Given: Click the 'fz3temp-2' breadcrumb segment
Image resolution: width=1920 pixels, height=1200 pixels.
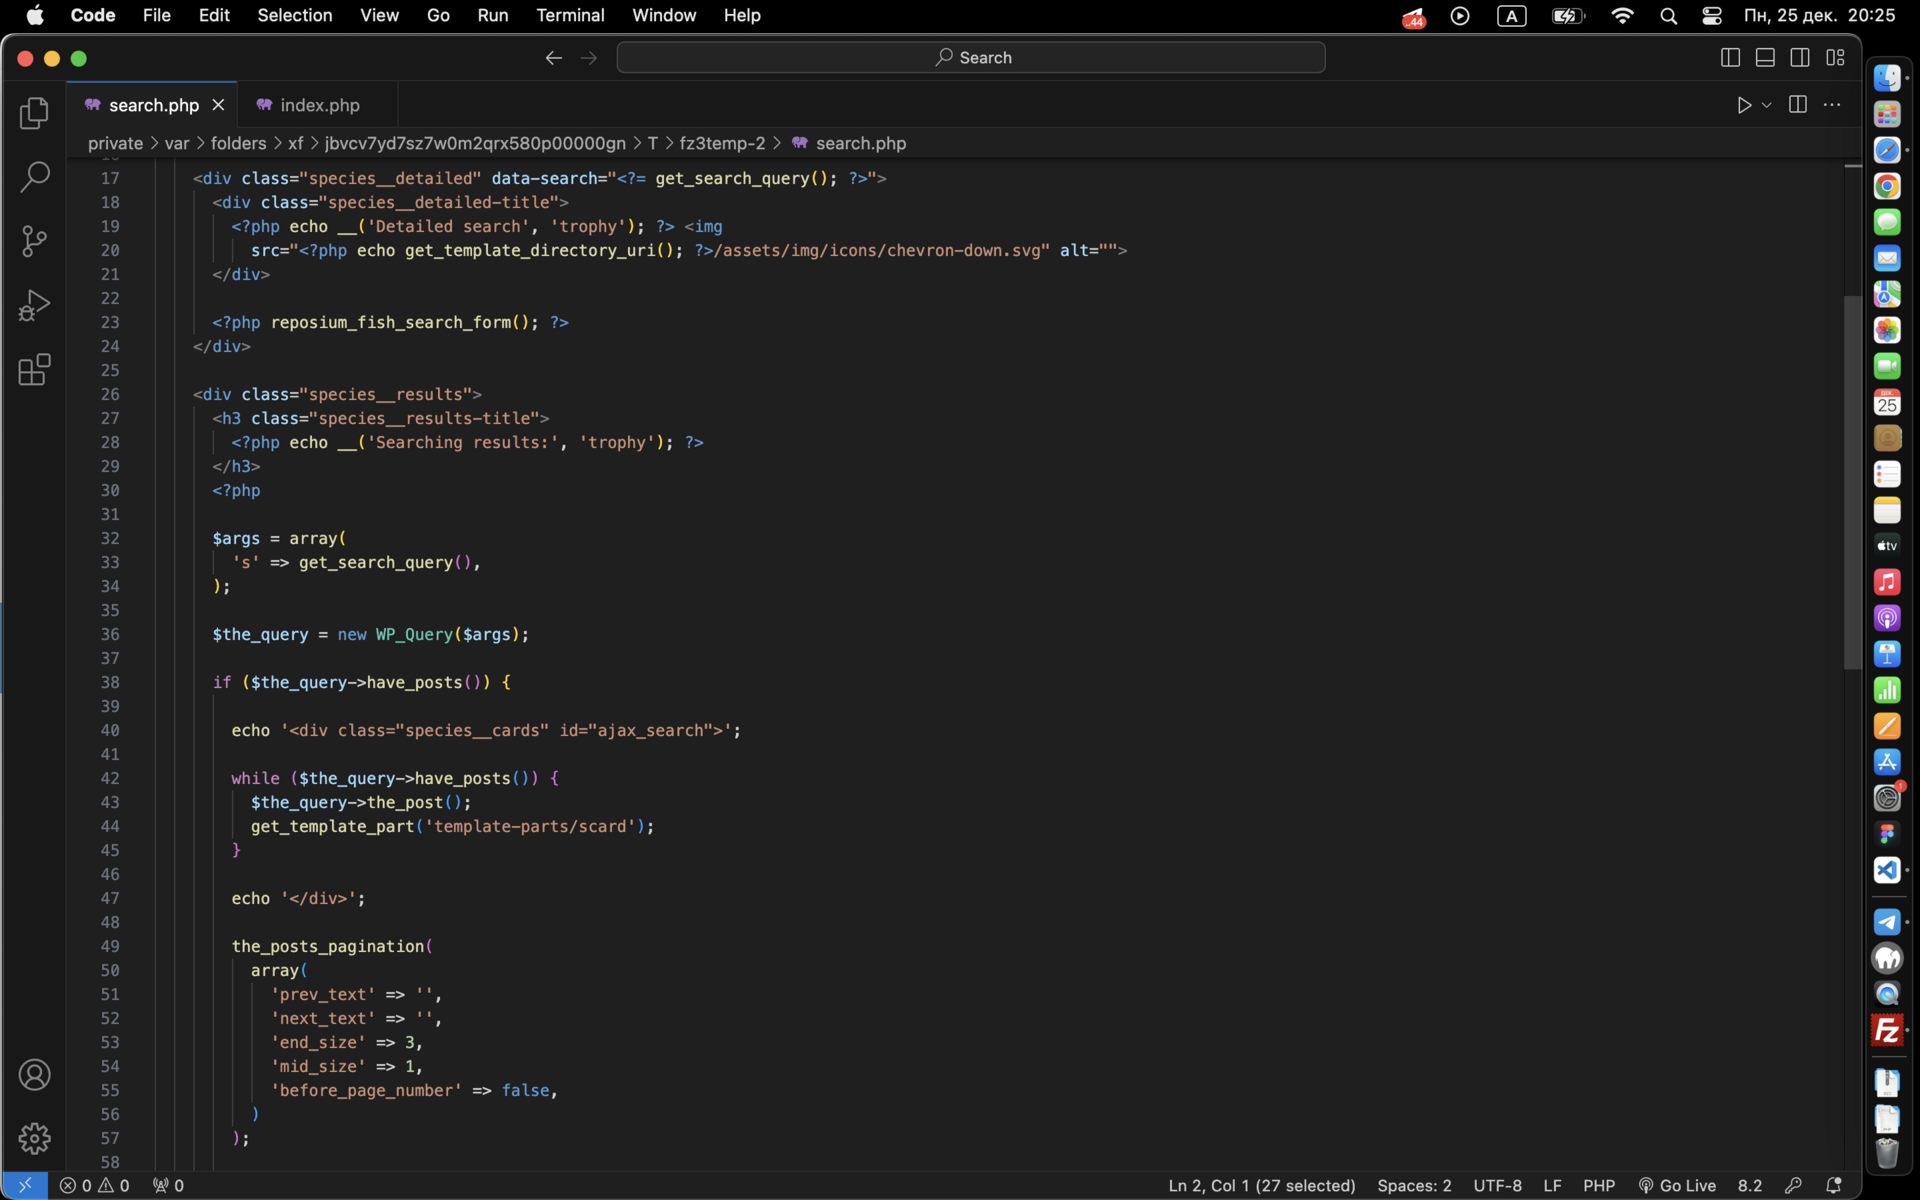Looking at the screenshot, I should coord(722,143).
